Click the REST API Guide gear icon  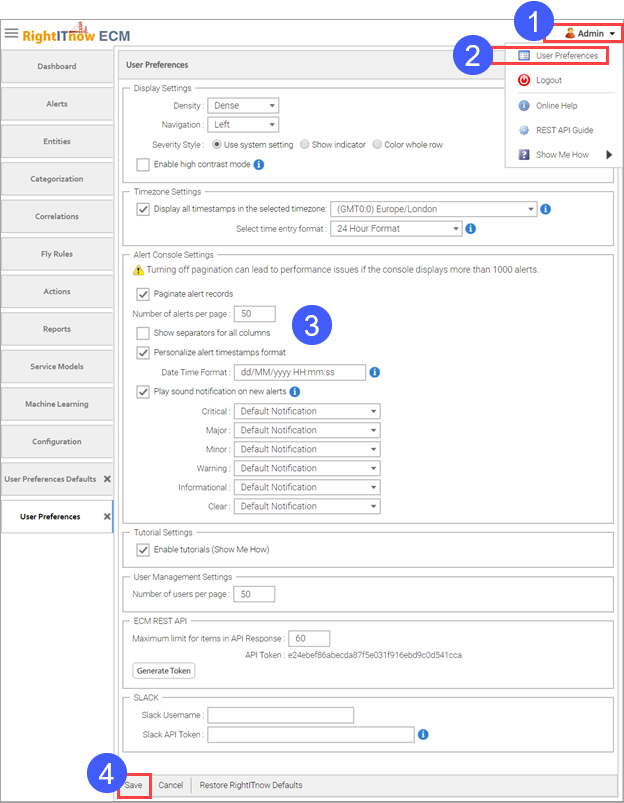[524, 130]
